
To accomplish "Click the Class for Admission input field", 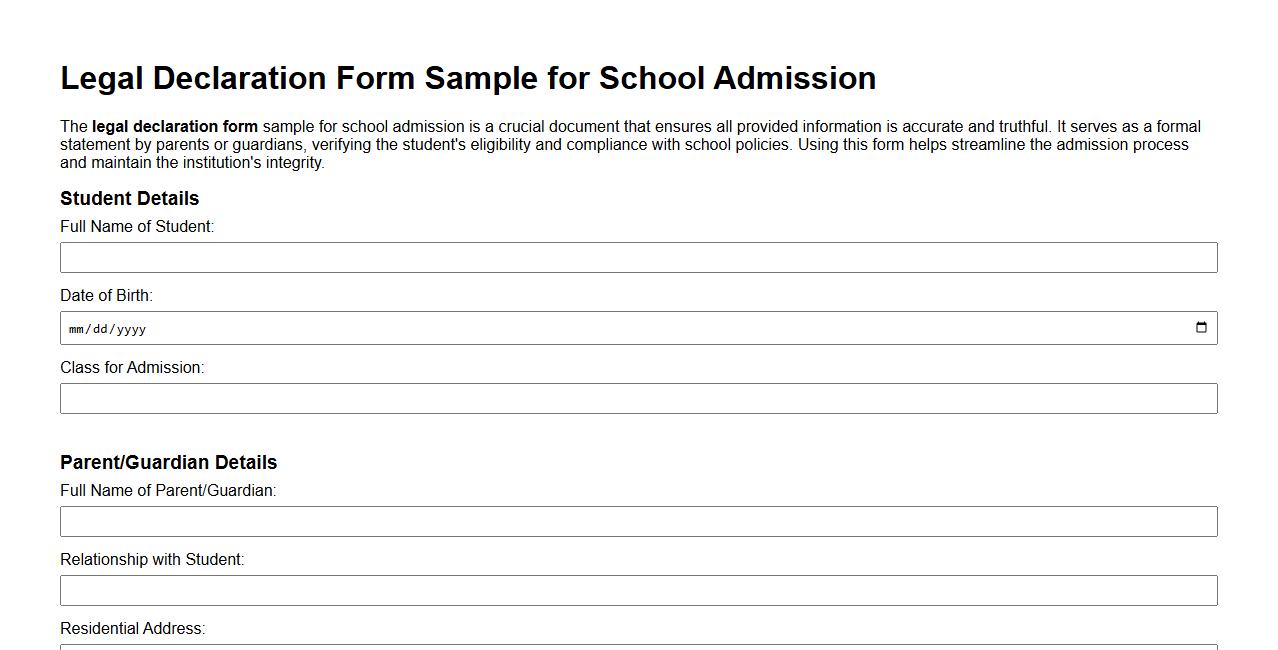I will coord(639,398).
